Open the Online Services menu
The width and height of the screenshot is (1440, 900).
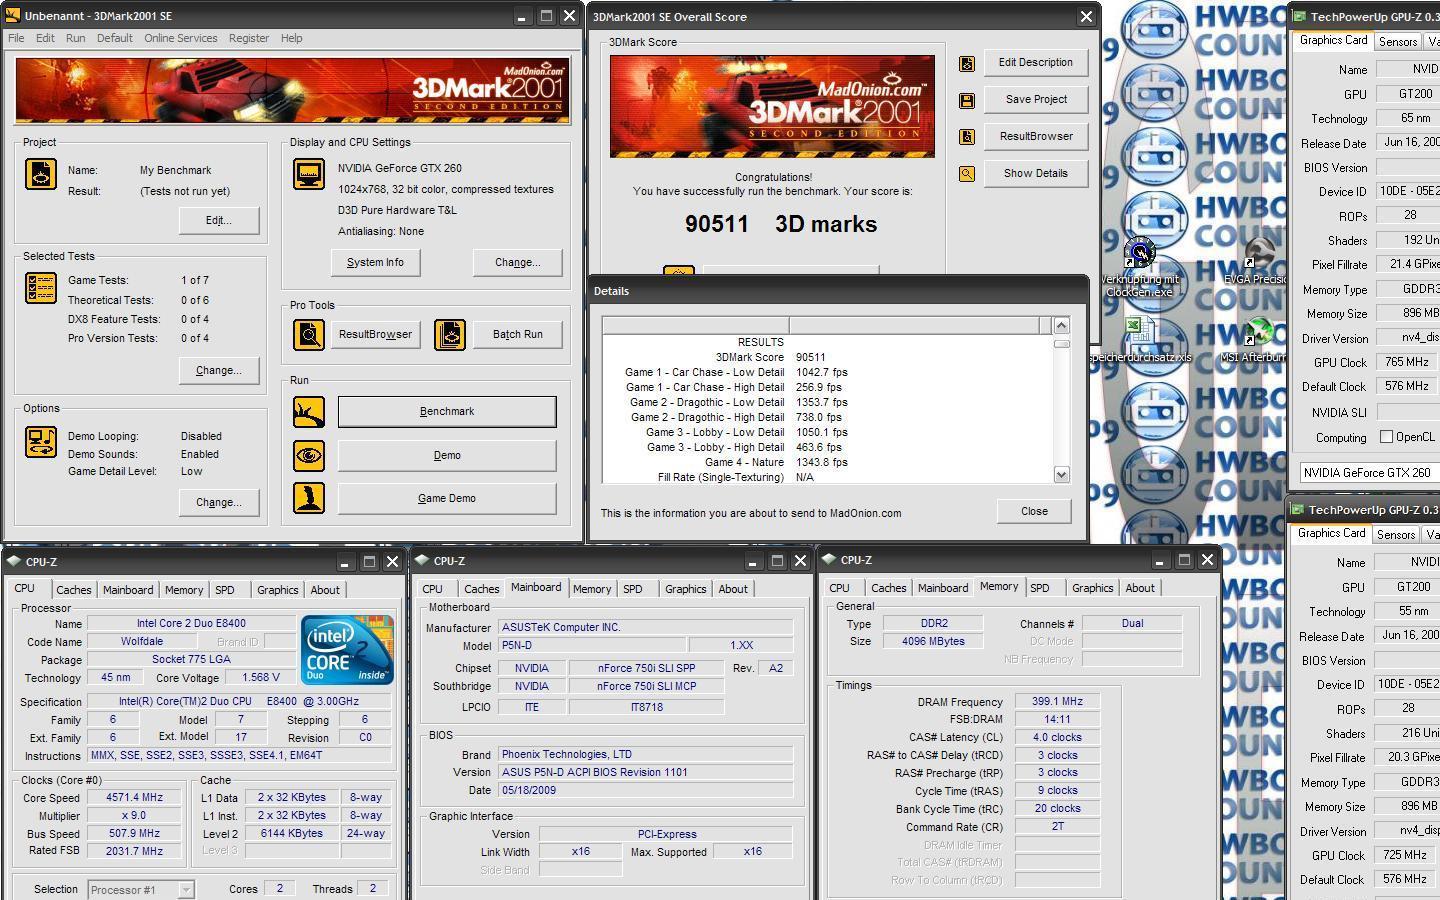180,38
